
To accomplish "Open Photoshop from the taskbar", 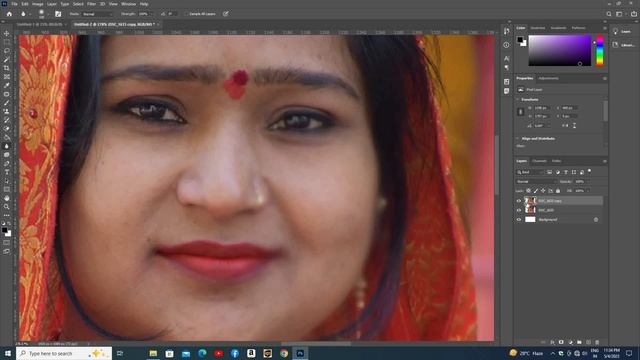I will [x=300, y=353].
